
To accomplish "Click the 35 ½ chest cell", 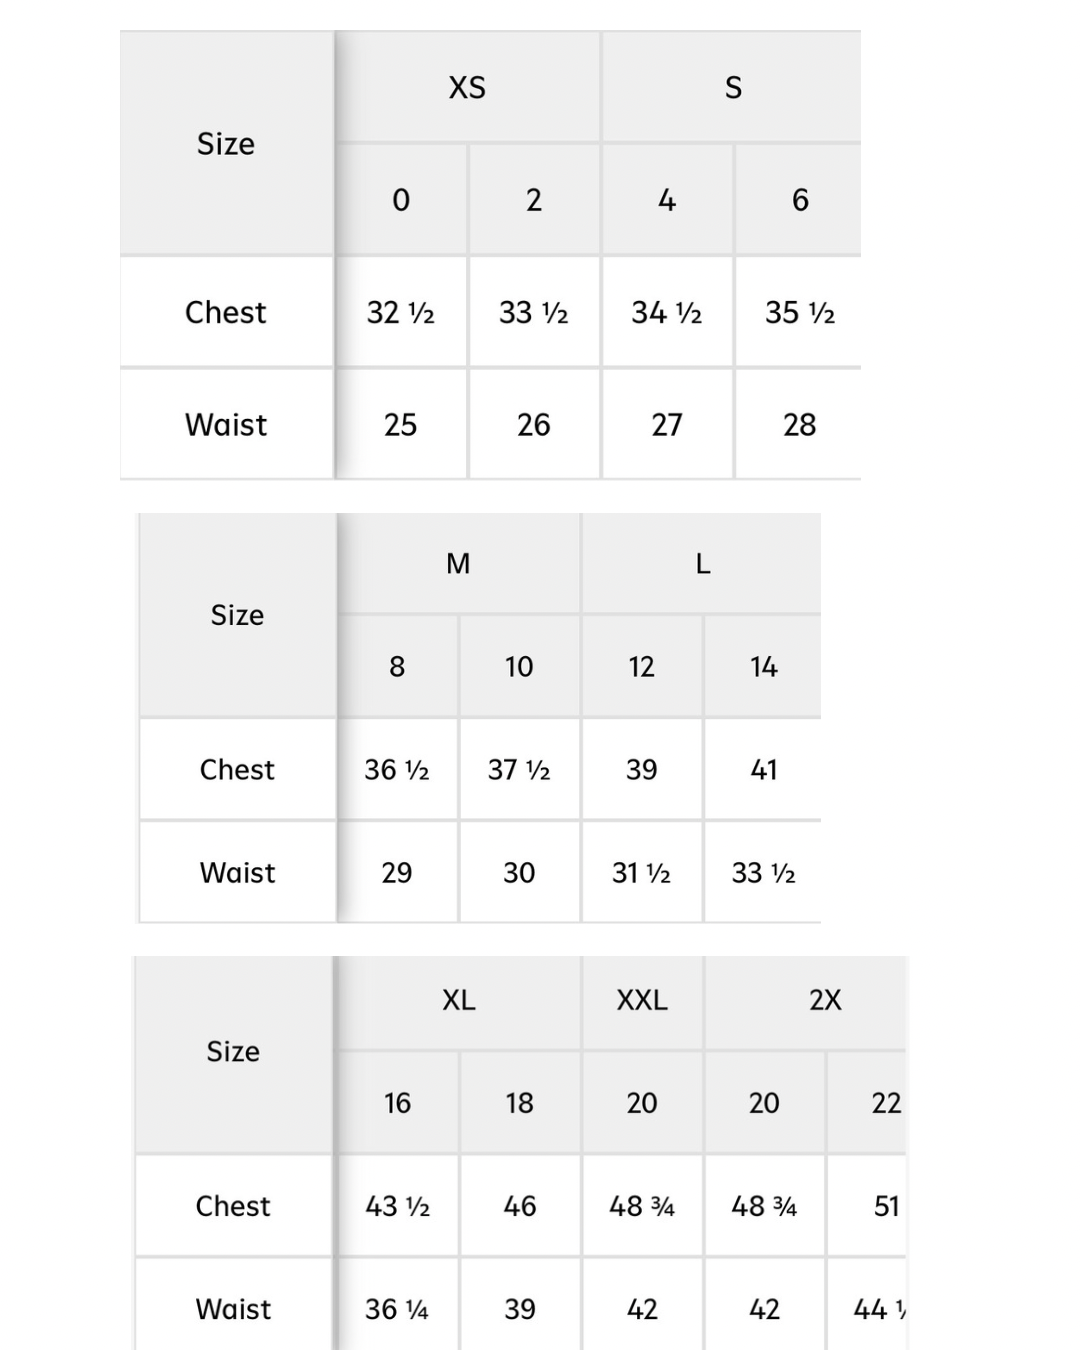I will click(x=800, y=313).
